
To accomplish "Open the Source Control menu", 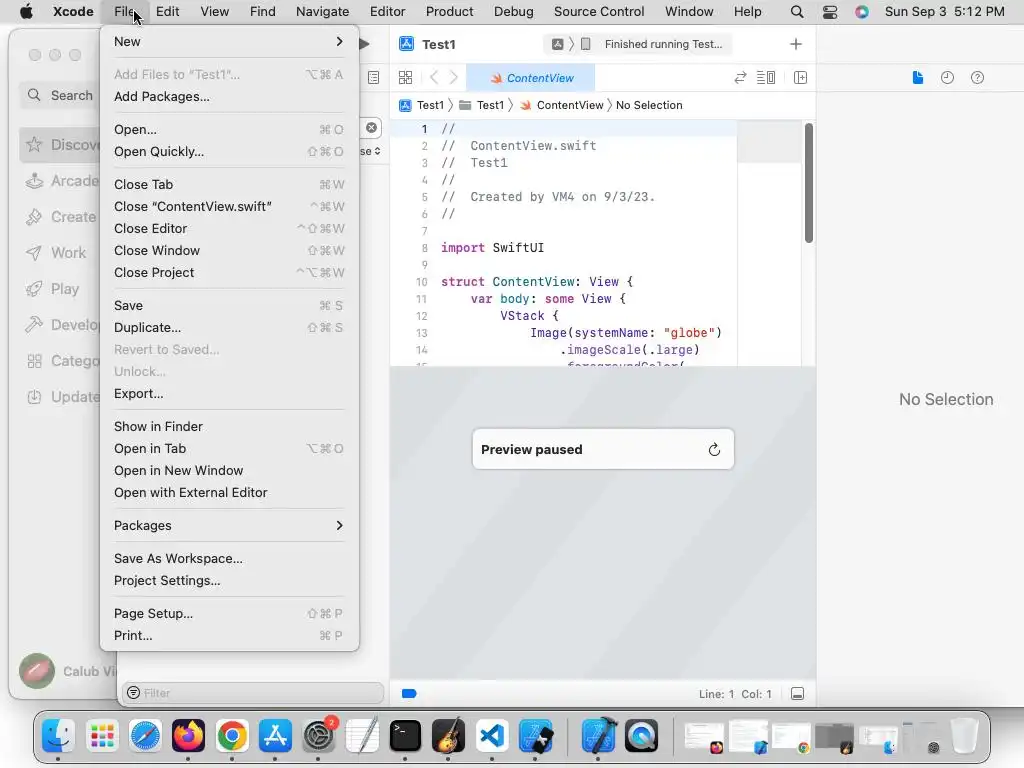I will [x=599, y=12].
